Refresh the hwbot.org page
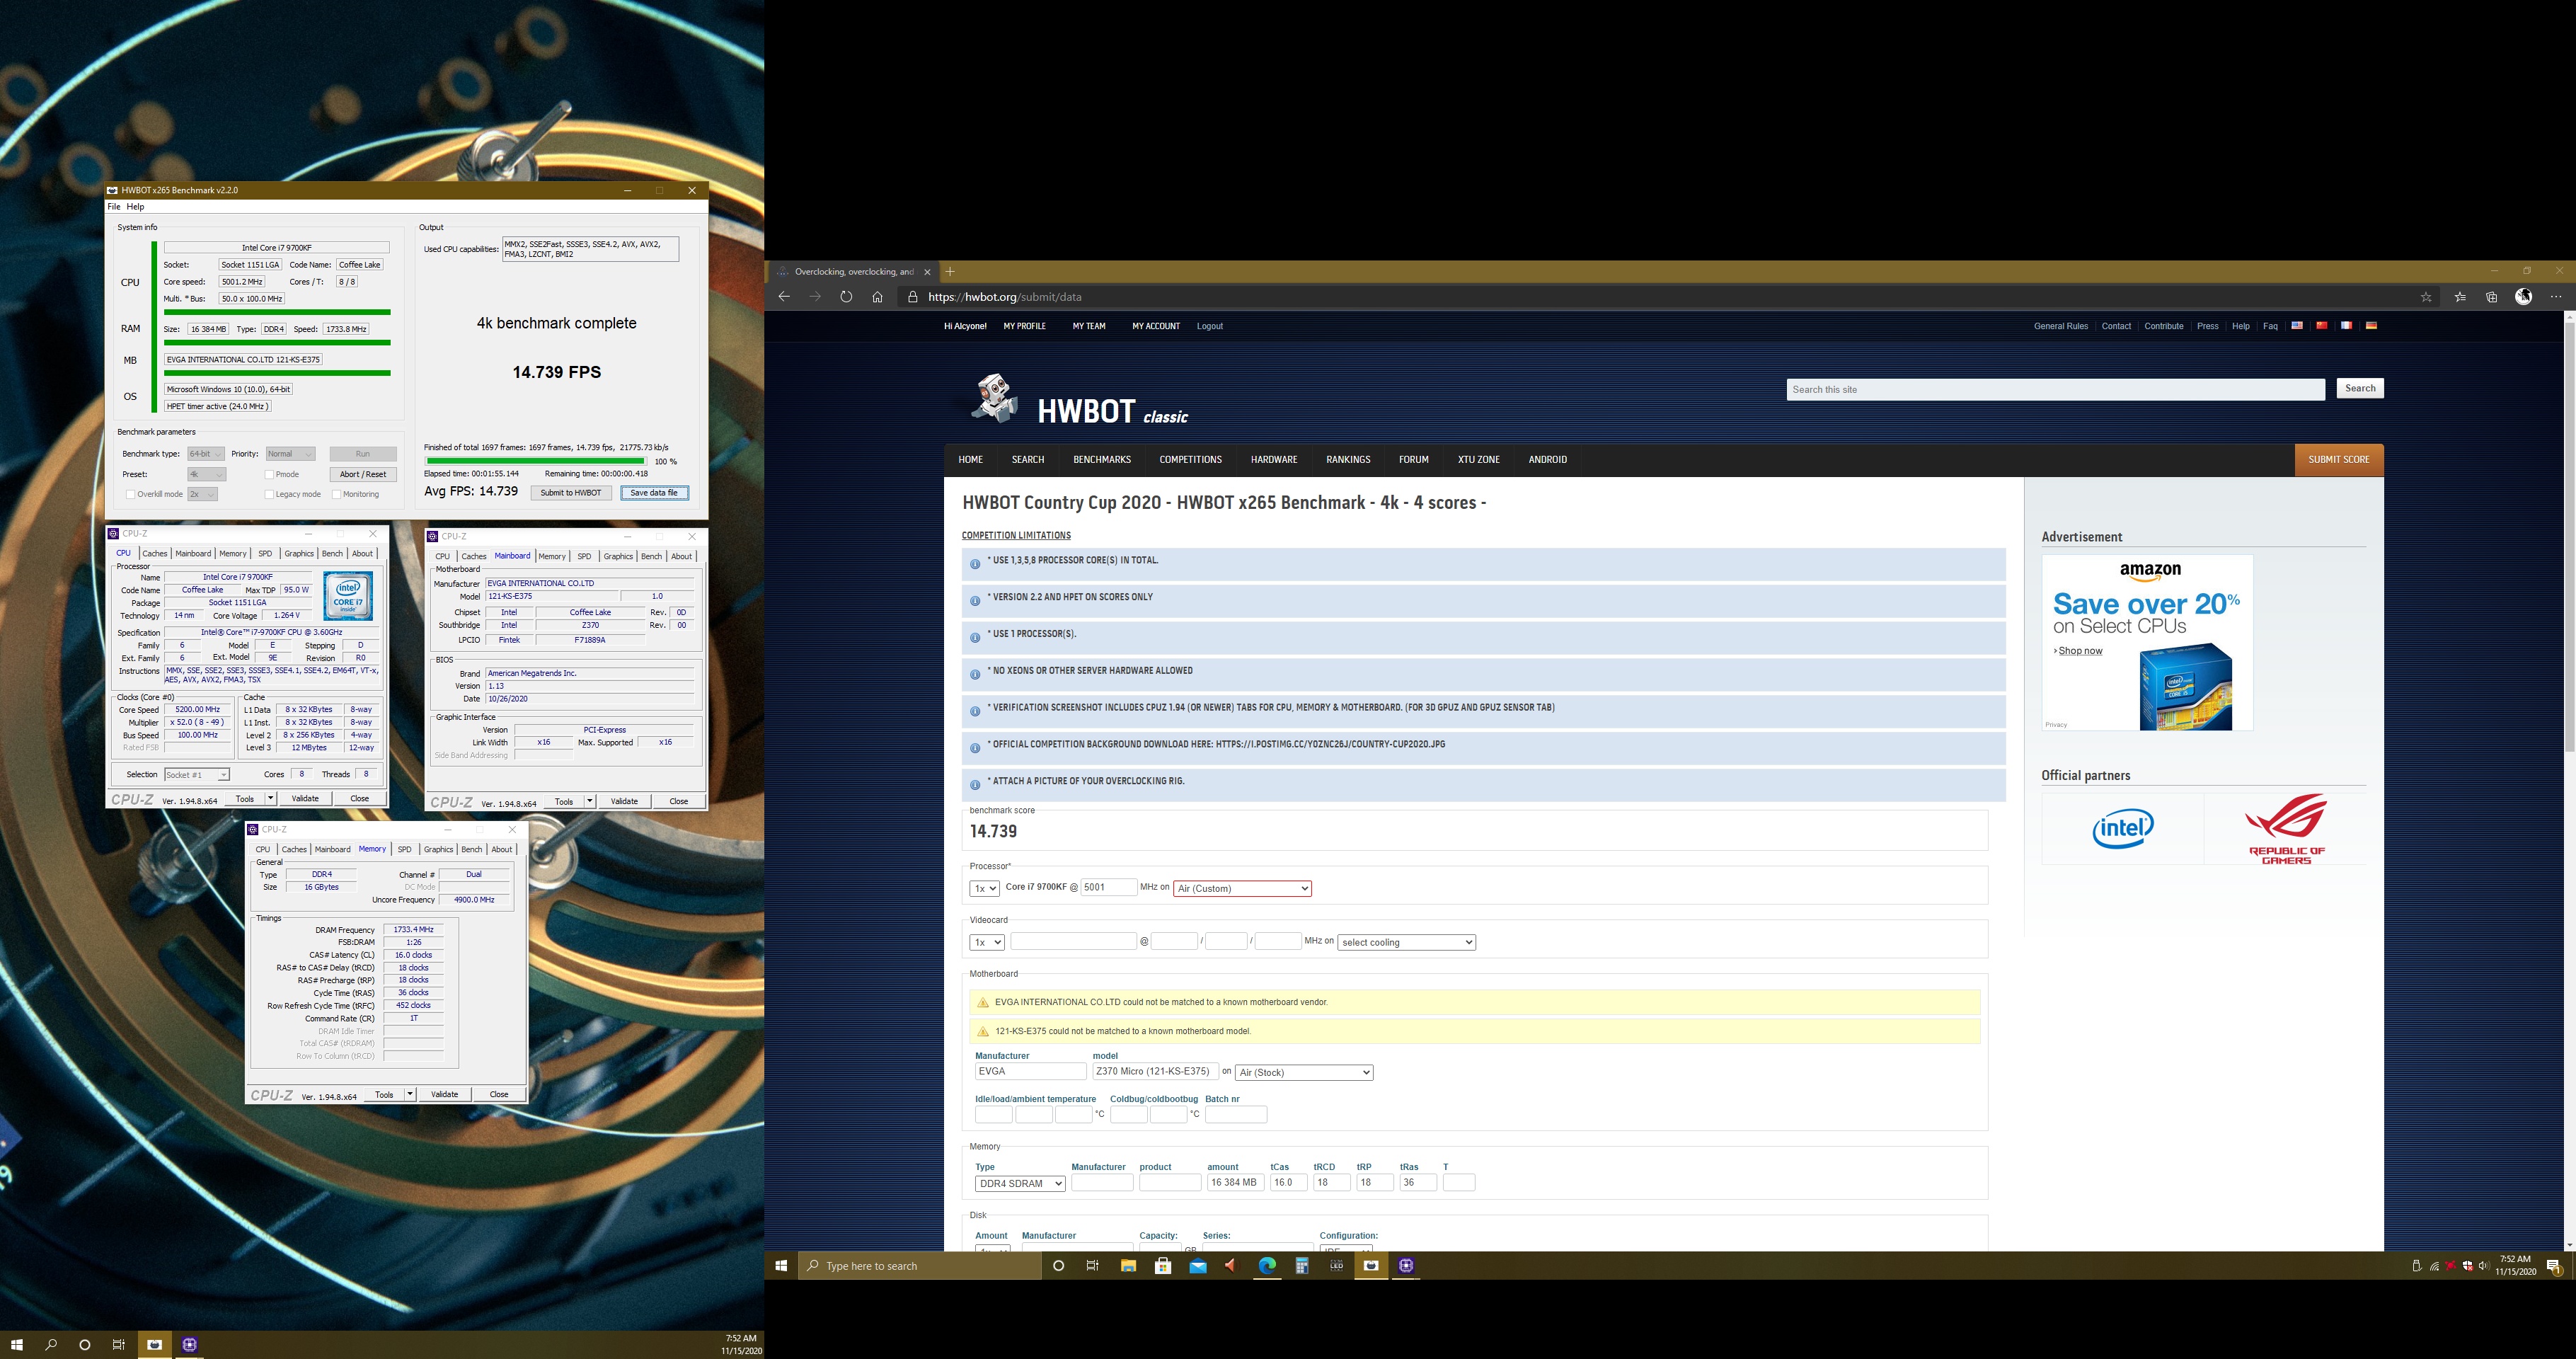Image resolution: width=2576 pixels, height=1359 pixels. click(x=846, y=297)
